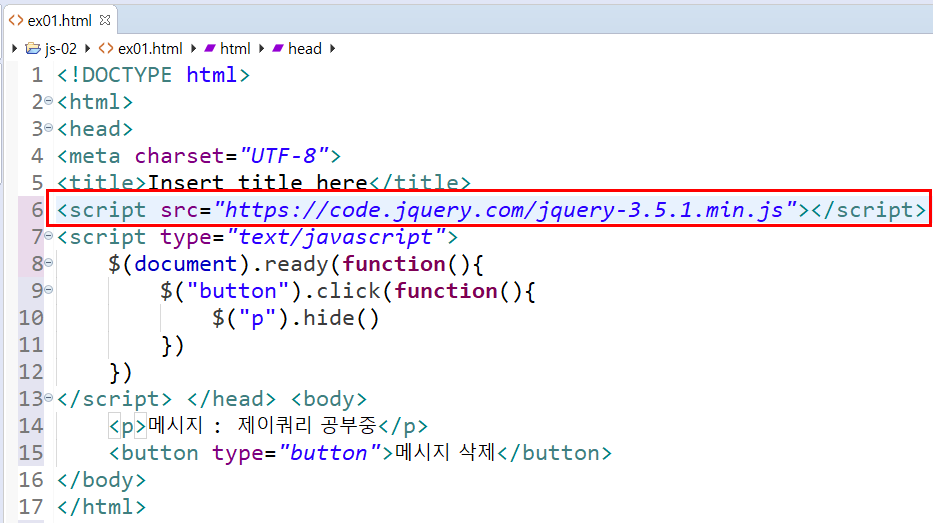Click the "</body>" tag on line 16
The height and width of the screenshot is (523, 933).
click(101, 480)
